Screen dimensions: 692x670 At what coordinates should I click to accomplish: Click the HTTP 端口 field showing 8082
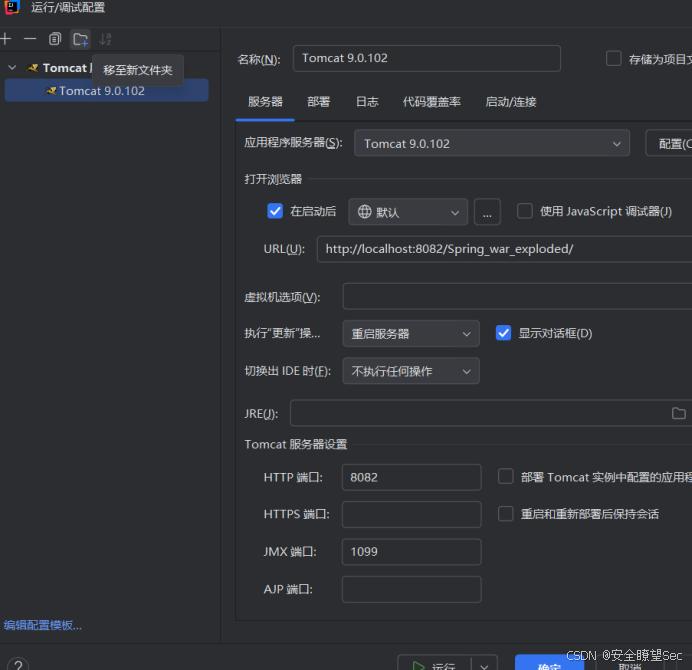(411, 477)
